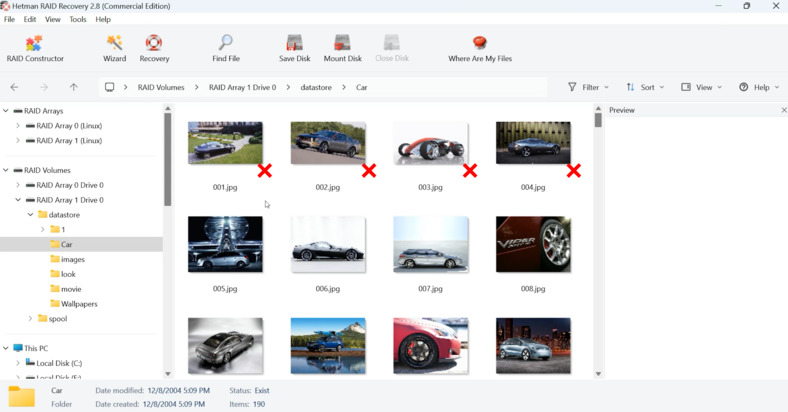The width and height of the screenshot is (788, 412).
Task: Select 004.jpg thumbnail
Action: 533,143
